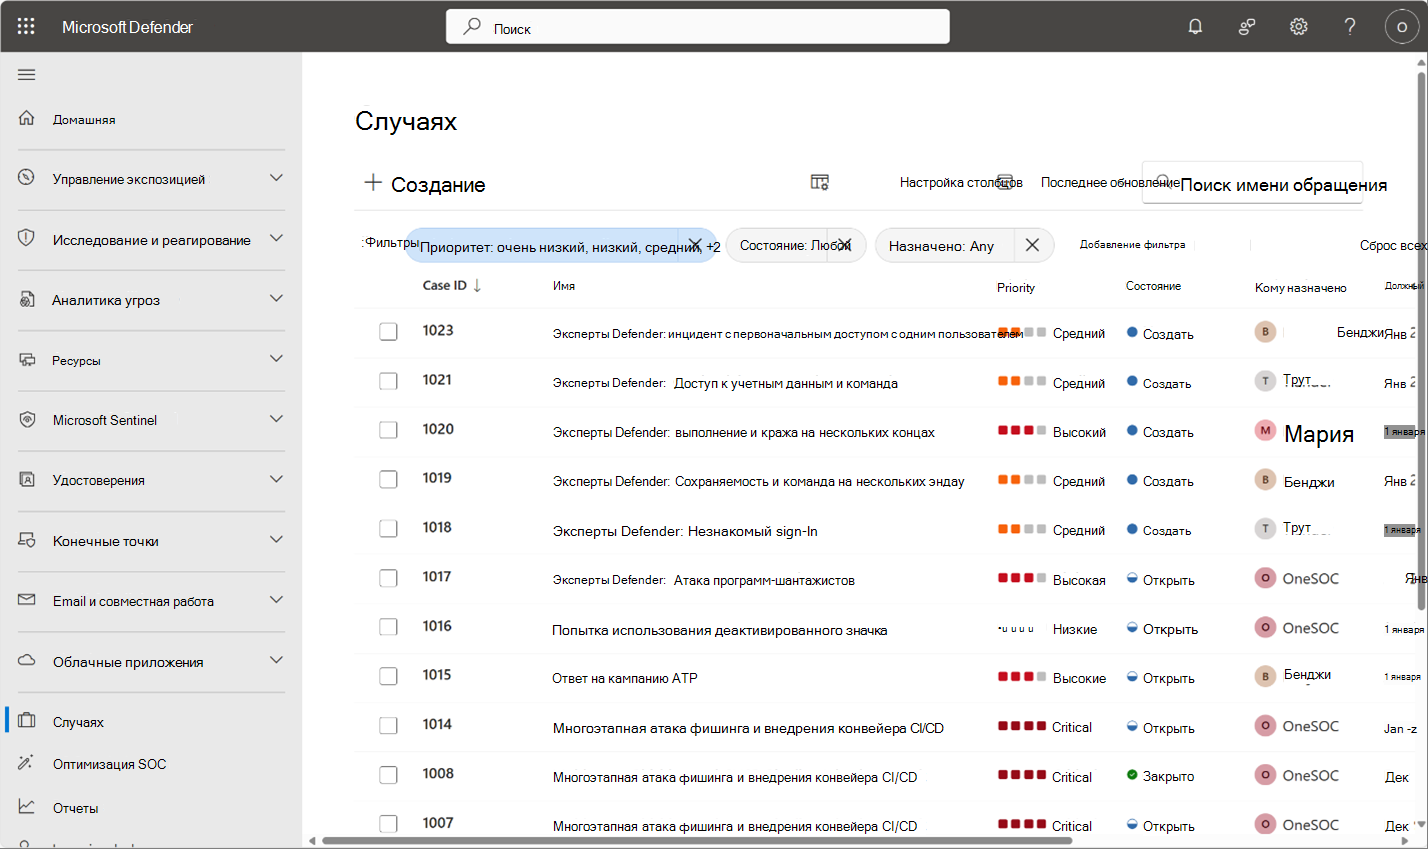1428x849 pixels.
Task: Open case Попытка использования деактивированного значка
Action: point(720,630)
